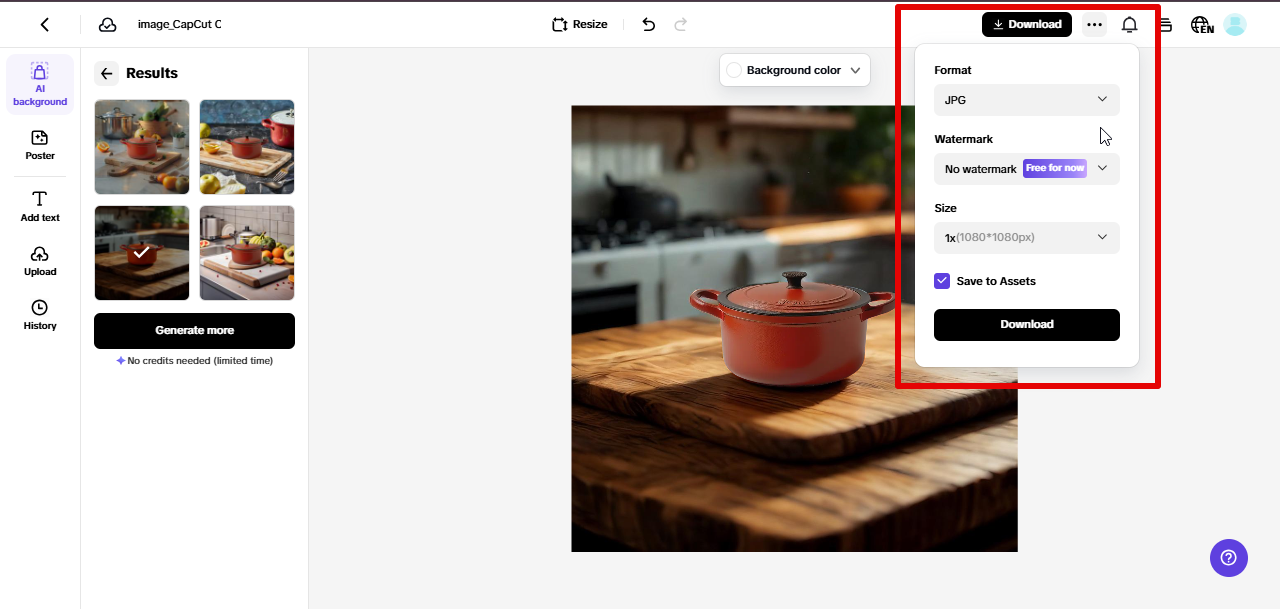Open the Size dropdown for 1x resolution

(1026, 237)
